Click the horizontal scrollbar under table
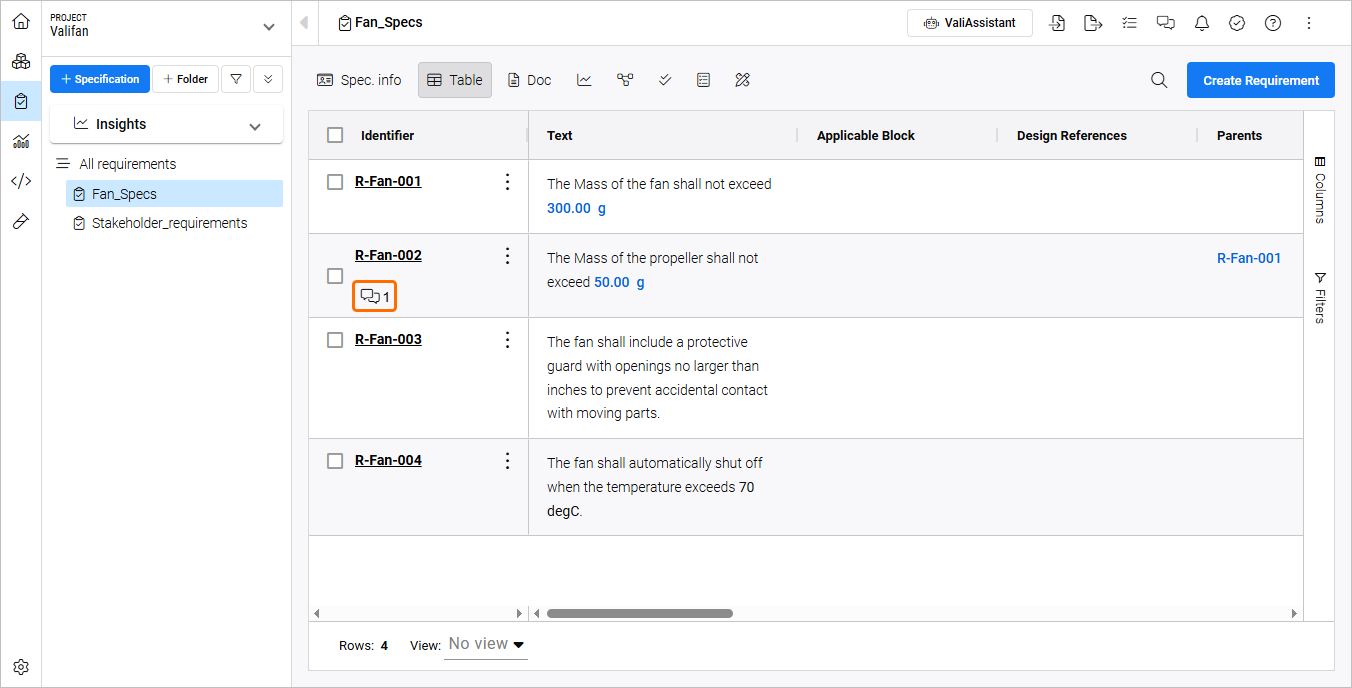 click(640, 613)
